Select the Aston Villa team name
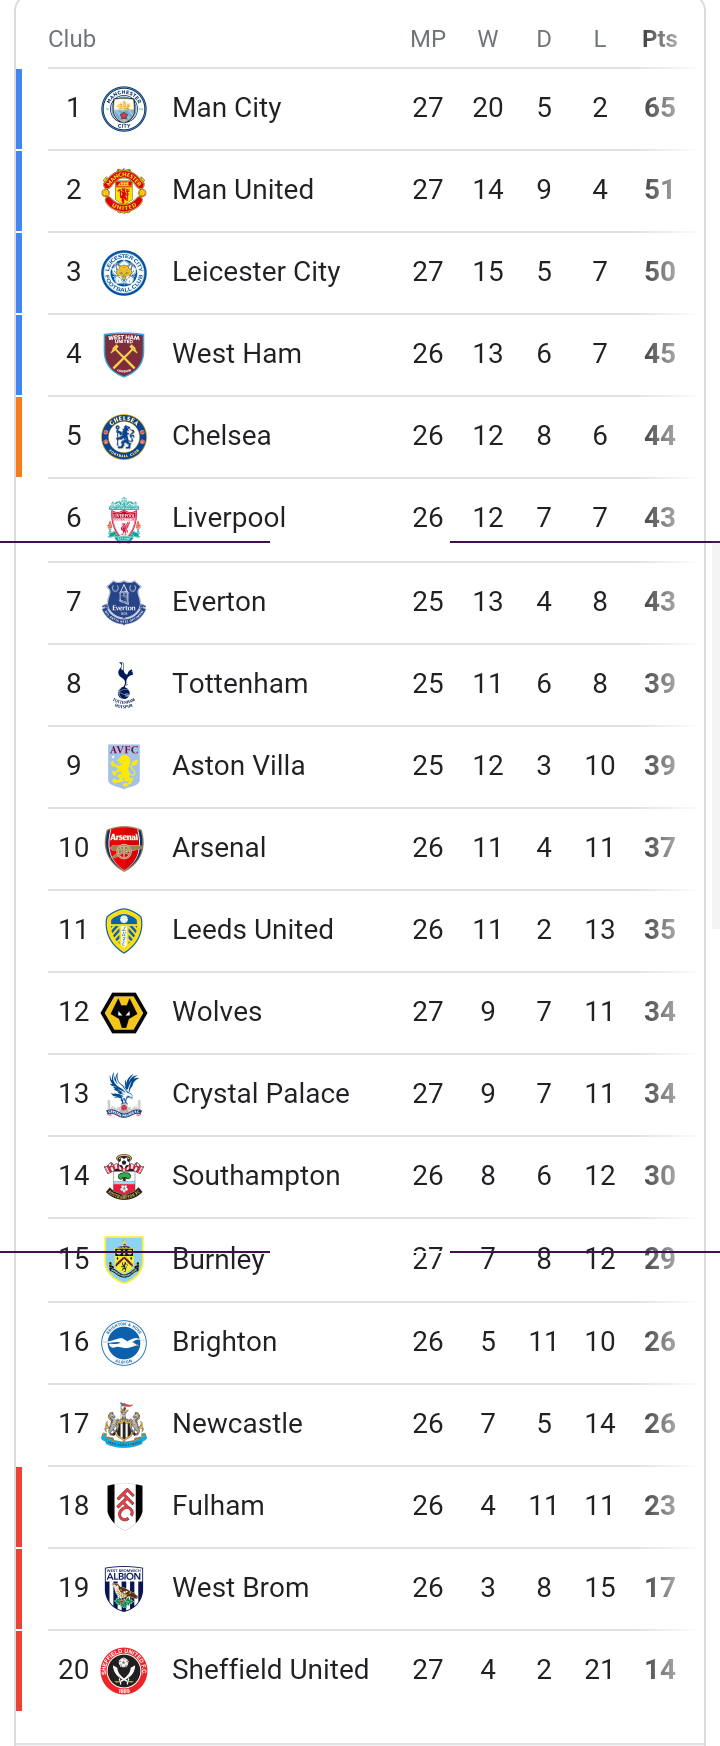 click(239, 766)
